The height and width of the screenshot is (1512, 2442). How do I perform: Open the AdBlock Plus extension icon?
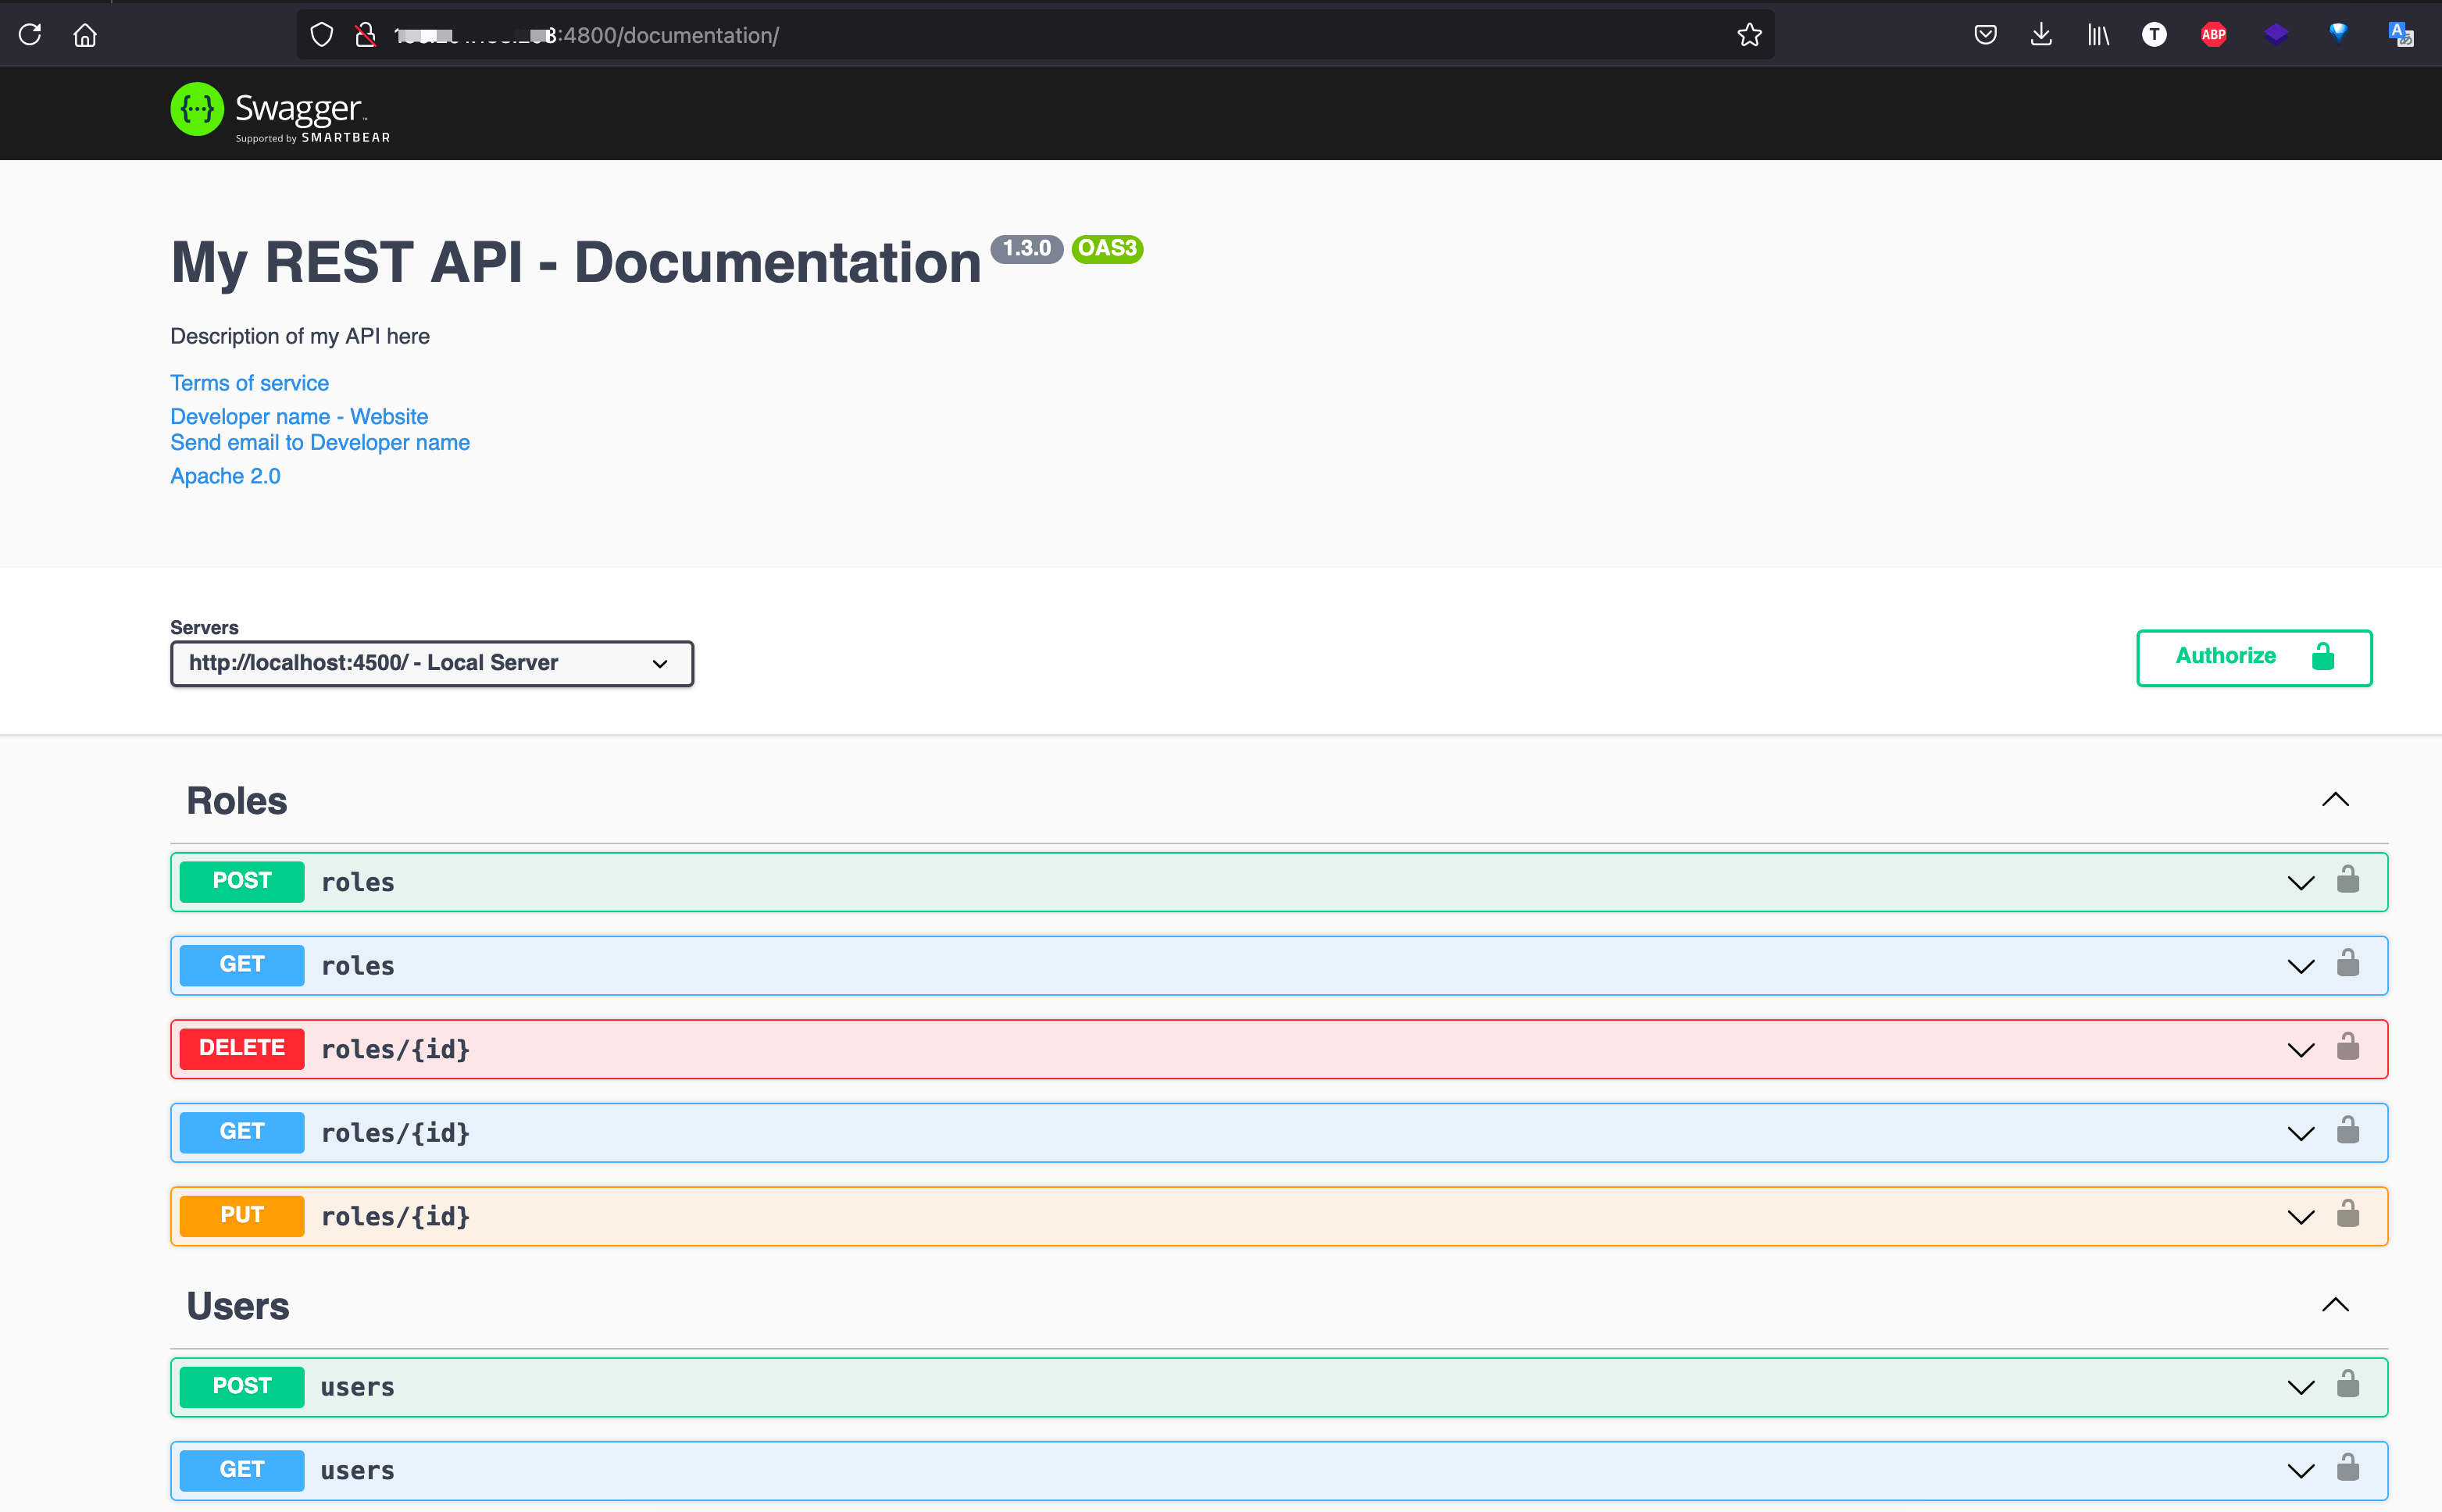tap(2213, 34)
